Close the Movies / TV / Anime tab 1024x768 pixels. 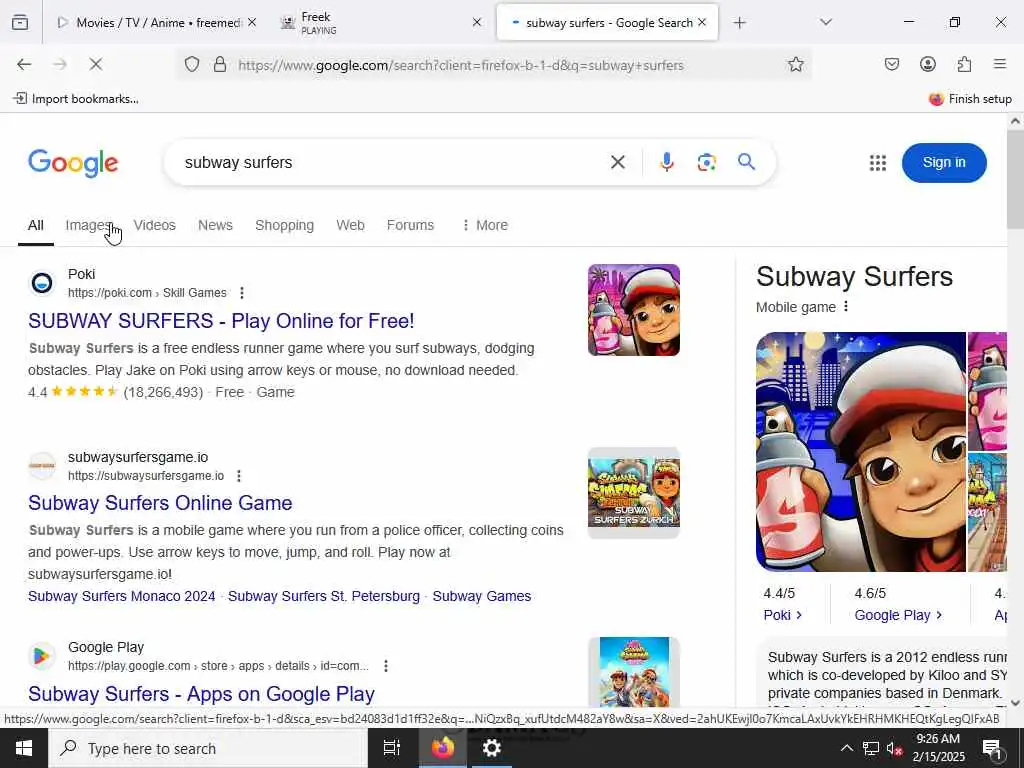pyautogui.click(x=252, y=22)
